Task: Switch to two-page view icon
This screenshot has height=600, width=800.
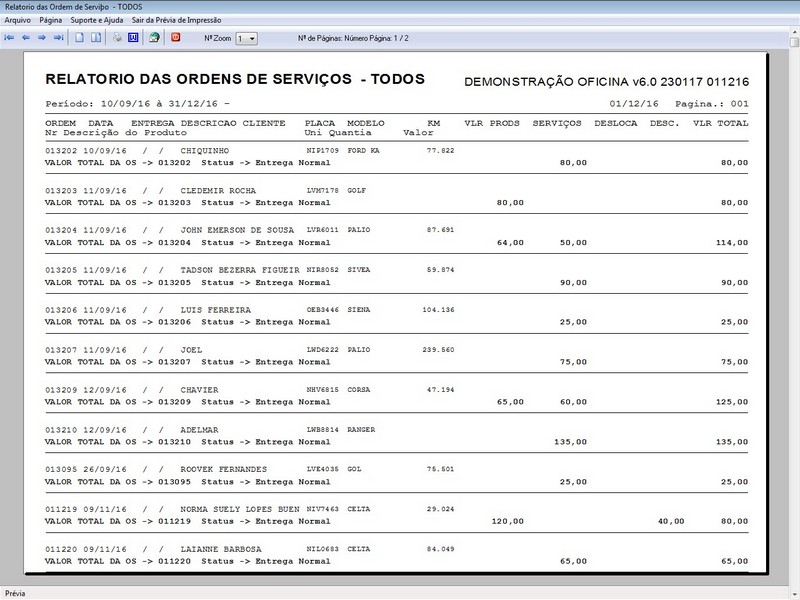Action: point(95,38)
